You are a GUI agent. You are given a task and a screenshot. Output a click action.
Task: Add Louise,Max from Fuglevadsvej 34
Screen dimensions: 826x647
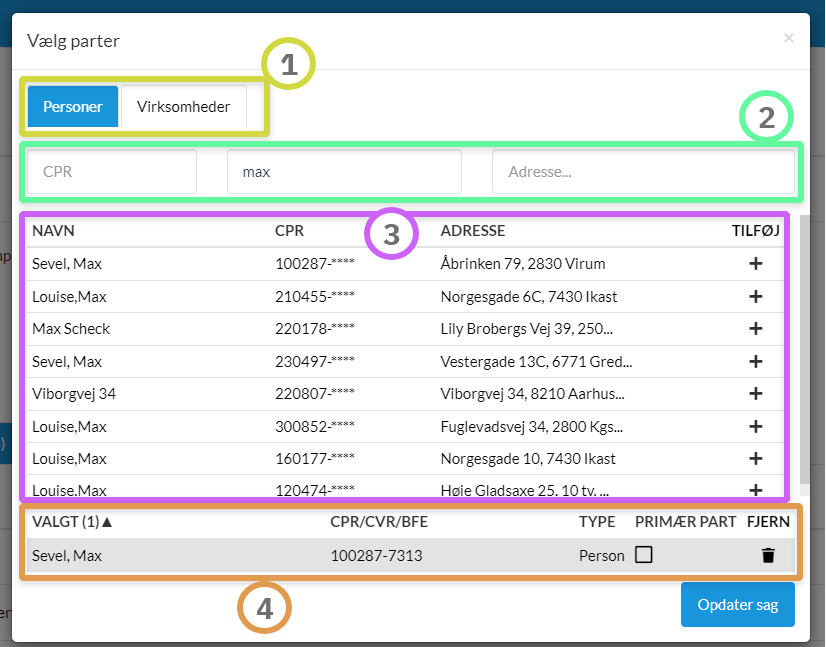[756, 427]
